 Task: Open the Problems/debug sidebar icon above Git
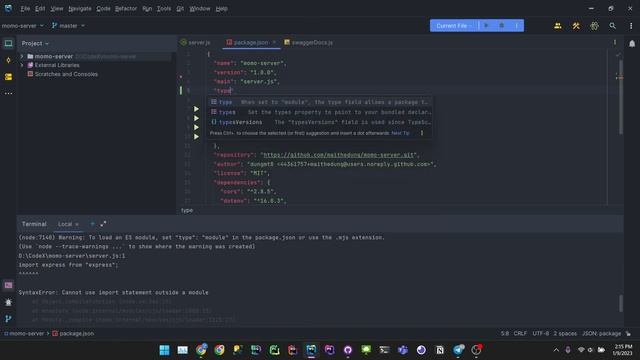pos(8,302)
